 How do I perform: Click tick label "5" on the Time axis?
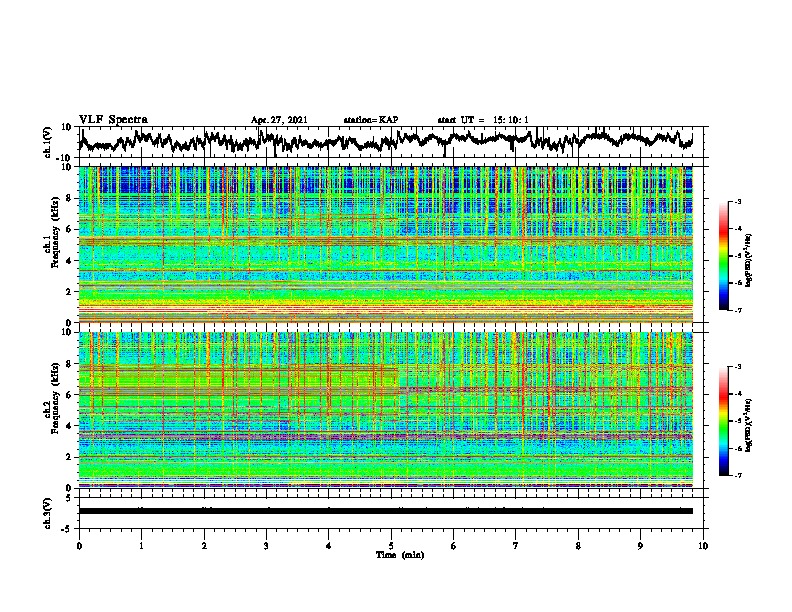click(391, 546)
